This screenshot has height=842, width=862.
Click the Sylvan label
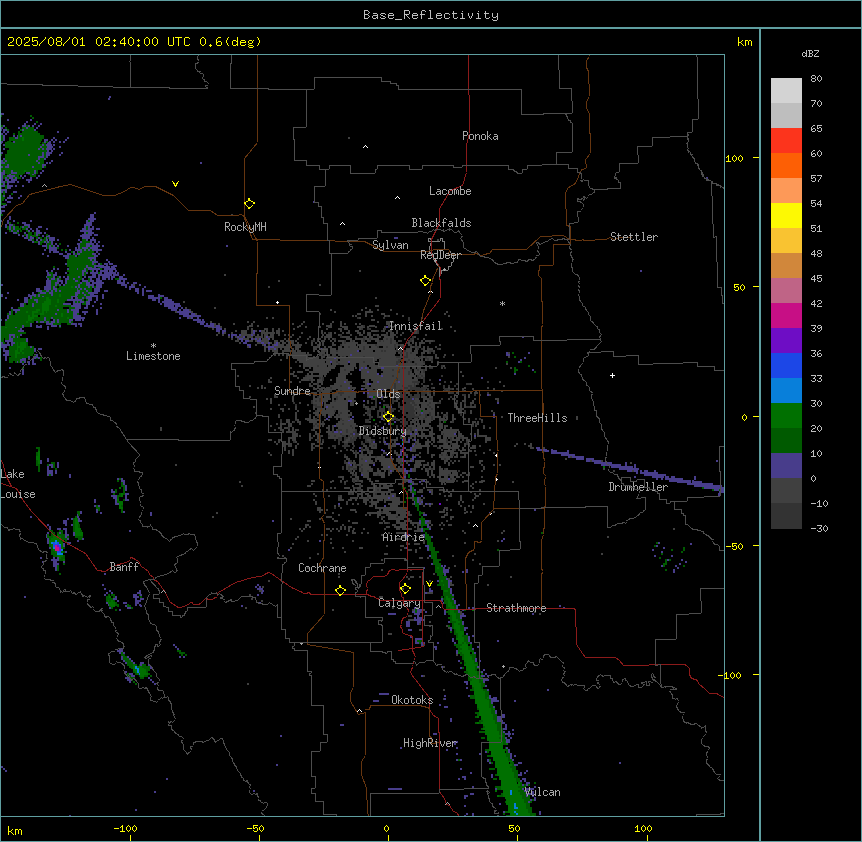click(x=390, y=245)
